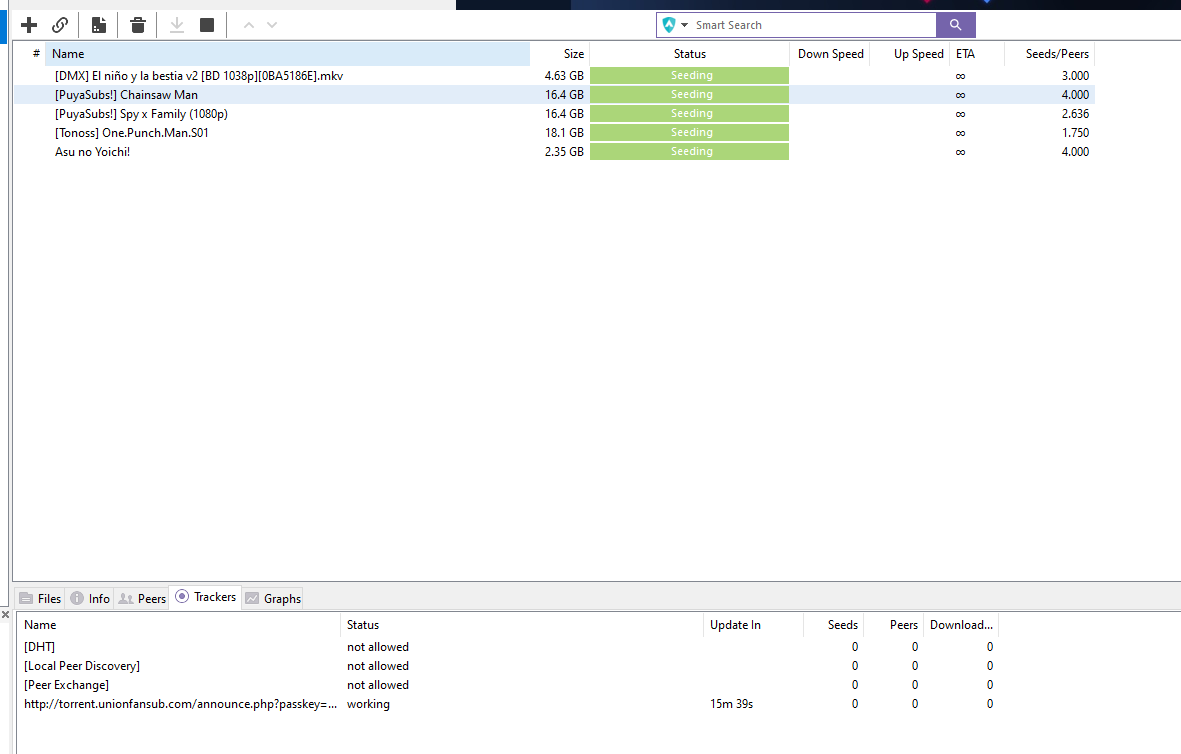
Task: Click the 18.1 GB size value
Action: (x=564, y=133)
